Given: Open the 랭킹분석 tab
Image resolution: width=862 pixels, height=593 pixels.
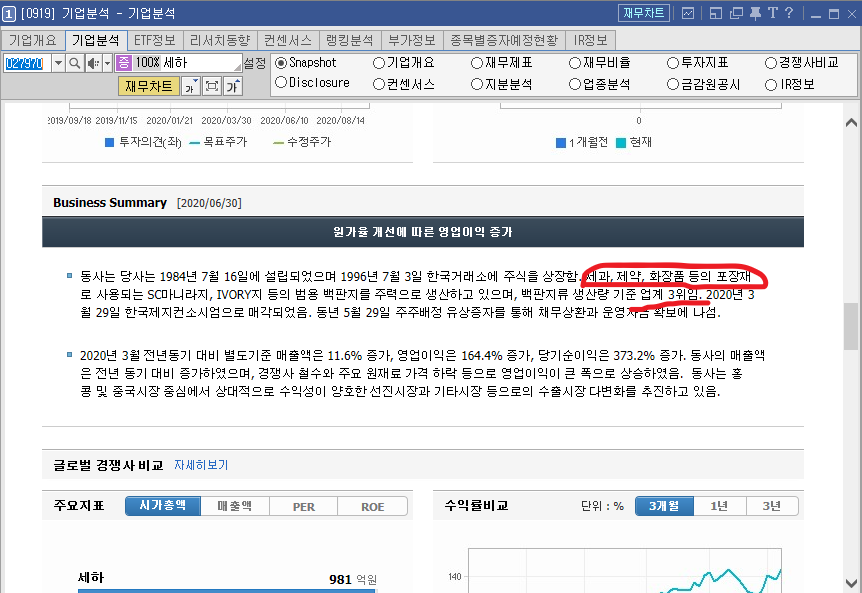Looking at the screenshot, I should coord(349,40).
